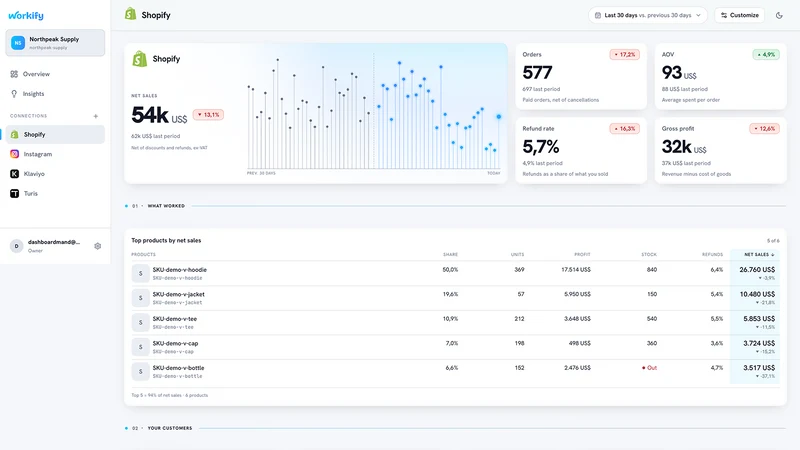Open the Instagram connection
Image resolution: width=800 pixels, height=450 pixels.
click(55, 154)
